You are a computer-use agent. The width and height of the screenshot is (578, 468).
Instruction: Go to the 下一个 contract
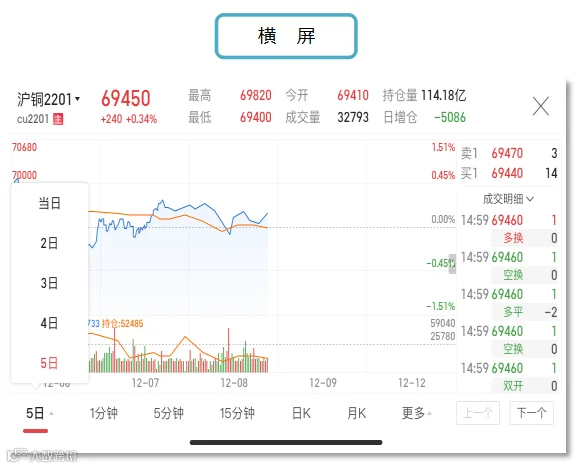click(x=532, y=413)
